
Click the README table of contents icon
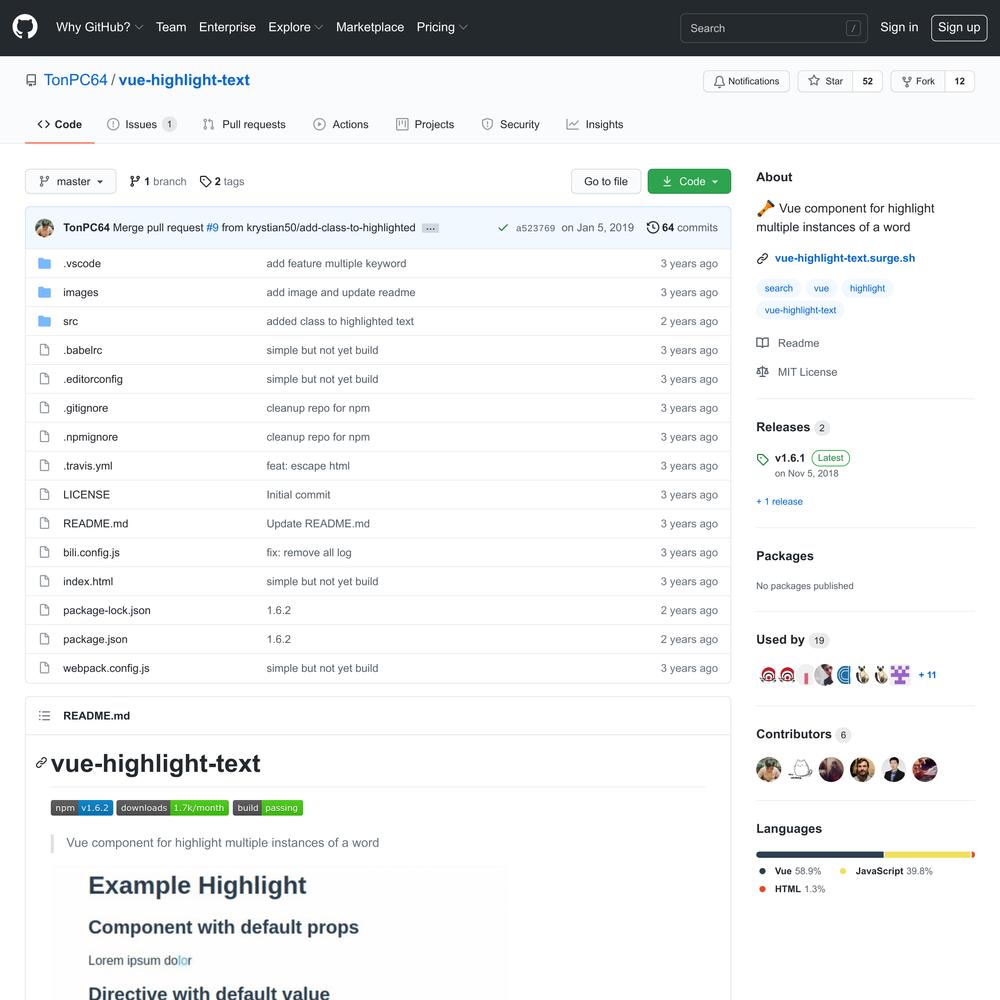point(44,716)
